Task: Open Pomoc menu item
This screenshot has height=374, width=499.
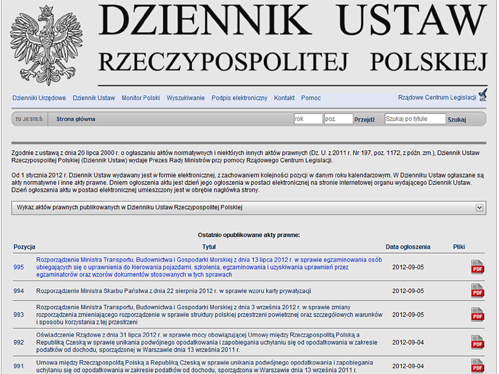Action: click(x=311, y=98)
